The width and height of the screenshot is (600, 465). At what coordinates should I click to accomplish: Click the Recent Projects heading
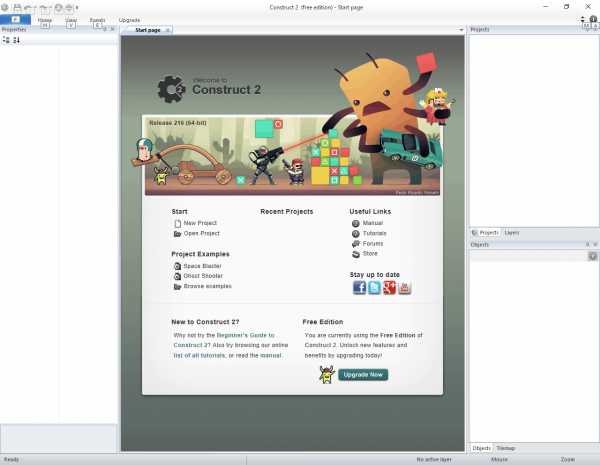pos(287,211)
